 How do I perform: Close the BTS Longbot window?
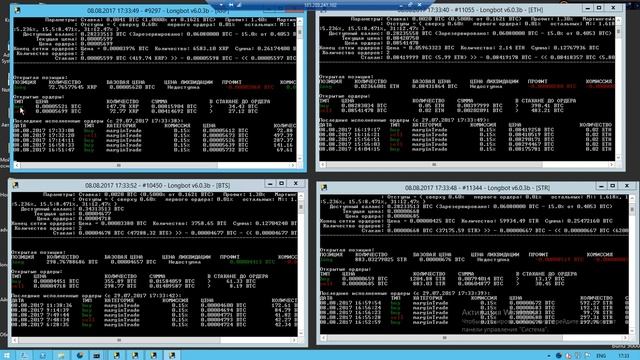click(x=296, y=184)
